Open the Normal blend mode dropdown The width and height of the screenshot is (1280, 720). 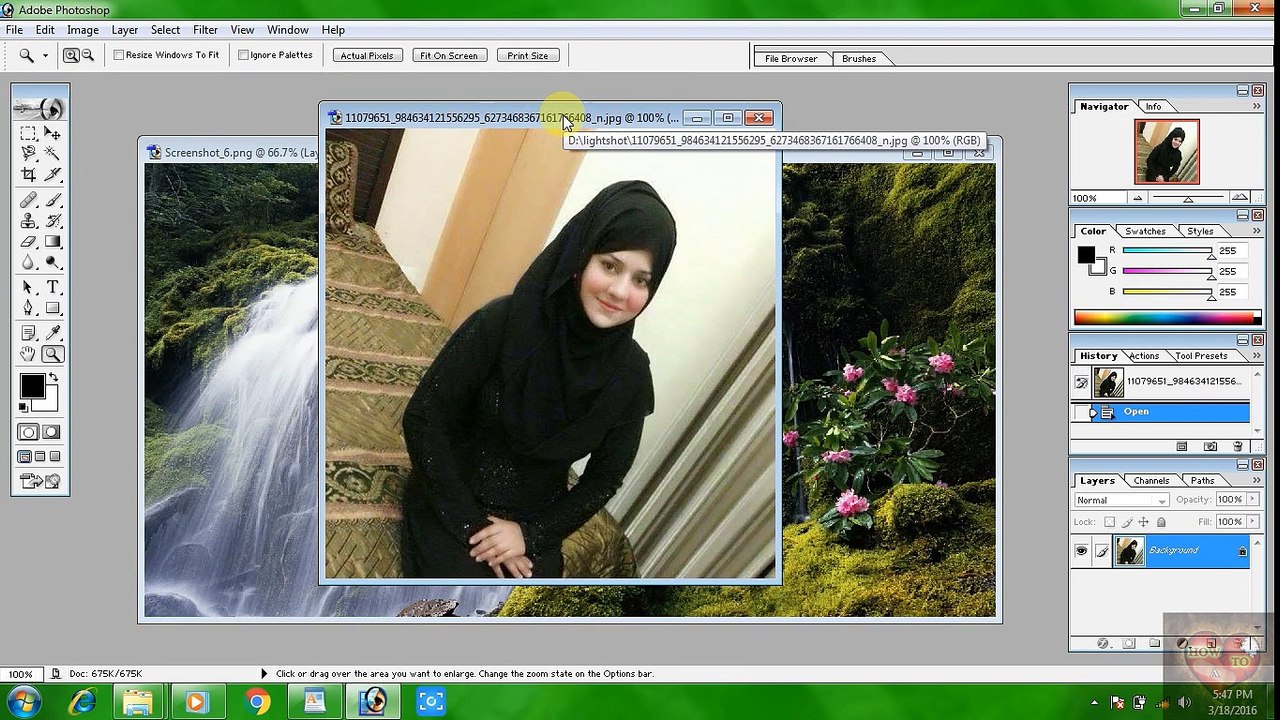(1121, 500)
